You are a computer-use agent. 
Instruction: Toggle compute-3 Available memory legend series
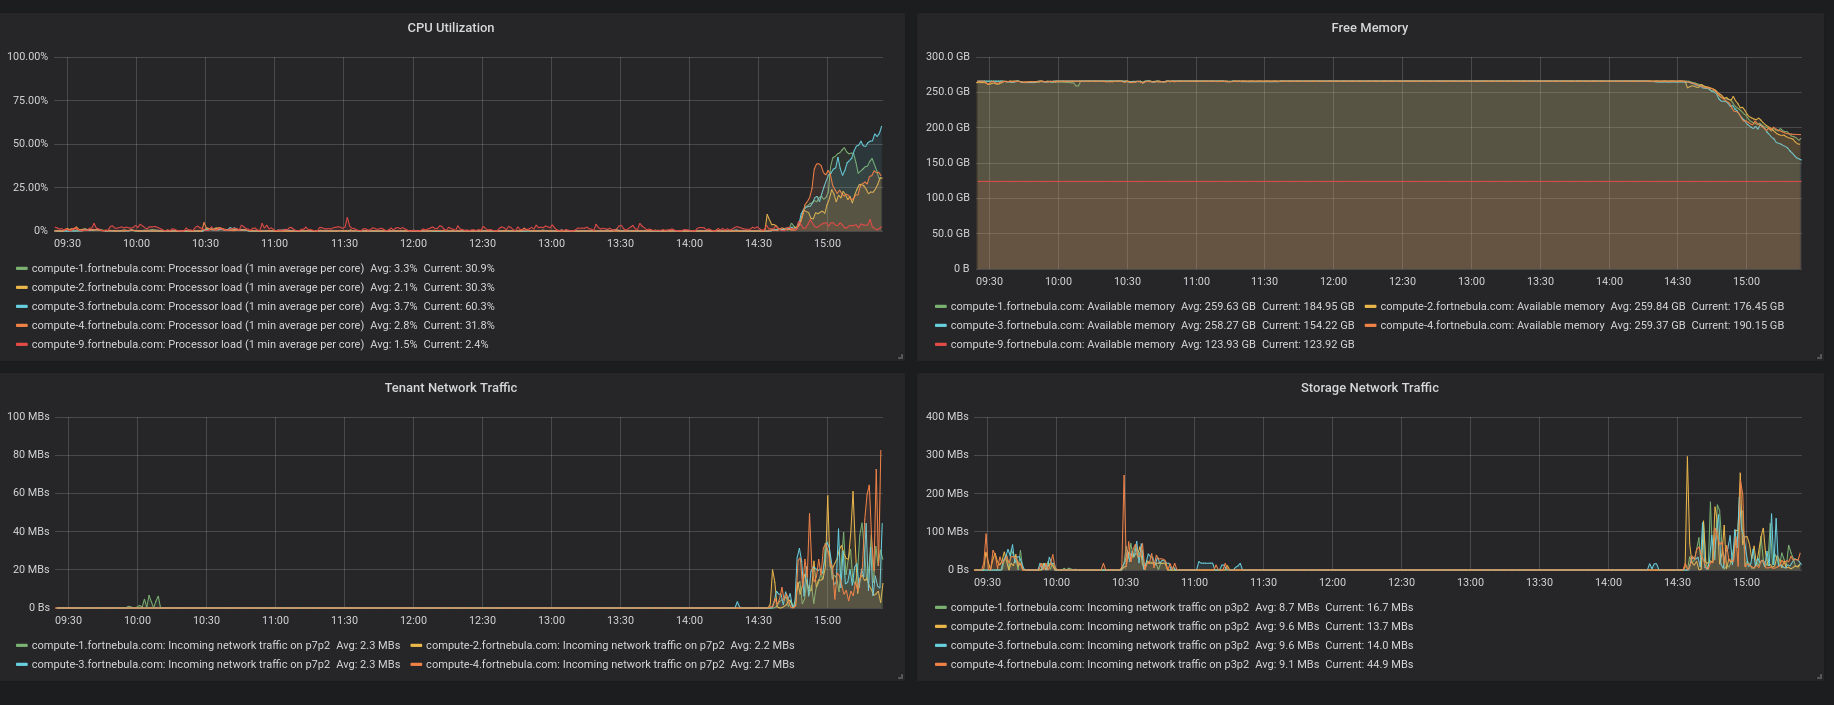click(x=1062, y=325)
